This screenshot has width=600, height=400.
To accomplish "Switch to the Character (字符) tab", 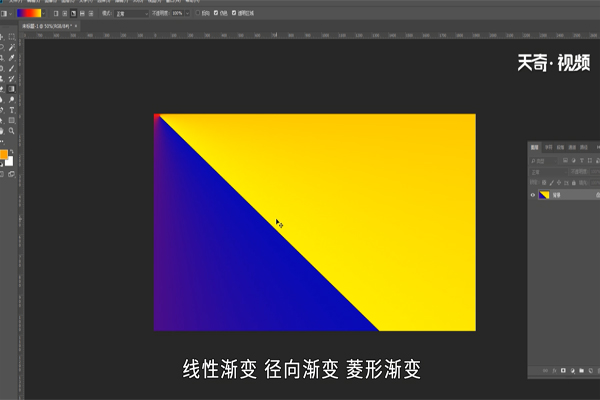I will [x=549, y=147].
